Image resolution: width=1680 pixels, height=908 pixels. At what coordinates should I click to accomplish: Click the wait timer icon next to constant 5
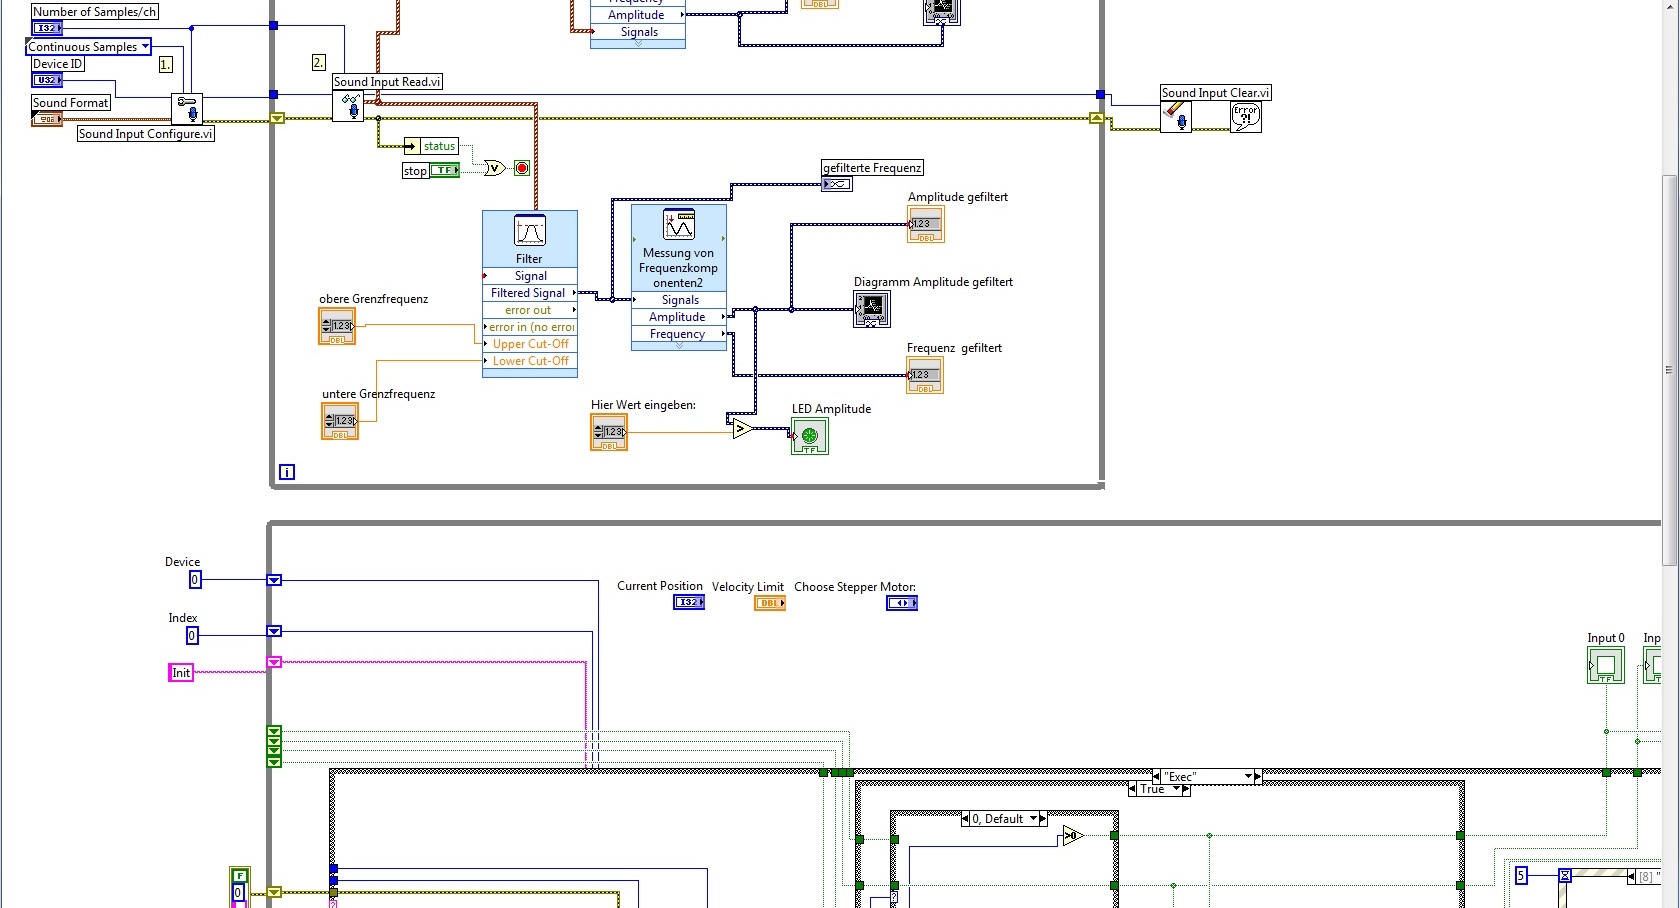(x=1565, y=876)
